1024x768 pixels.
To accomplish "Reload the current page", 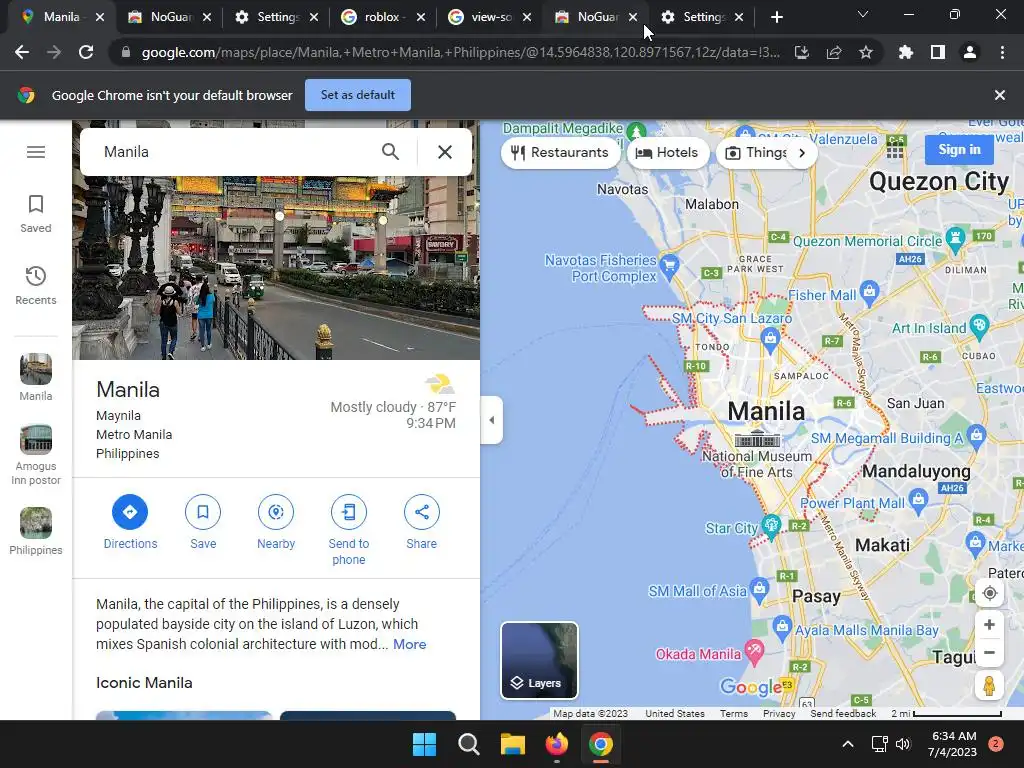I will click(86, 52).
